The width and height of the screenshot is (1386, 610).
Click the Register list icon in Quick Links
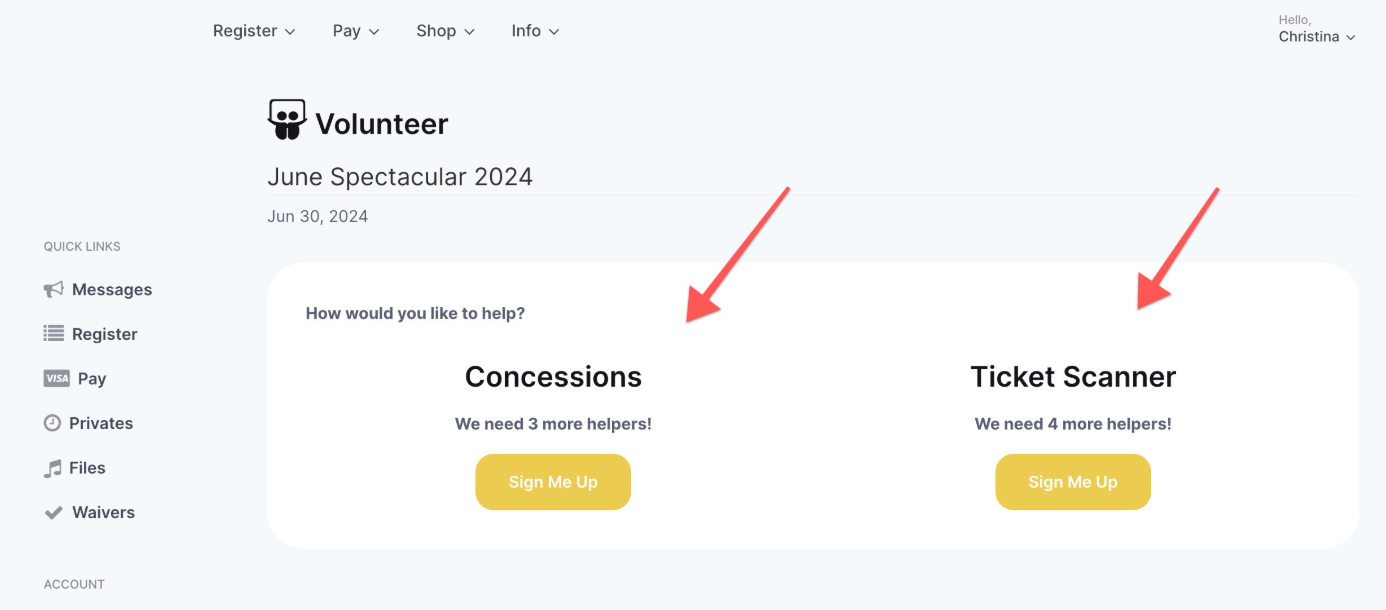point(53,334)
